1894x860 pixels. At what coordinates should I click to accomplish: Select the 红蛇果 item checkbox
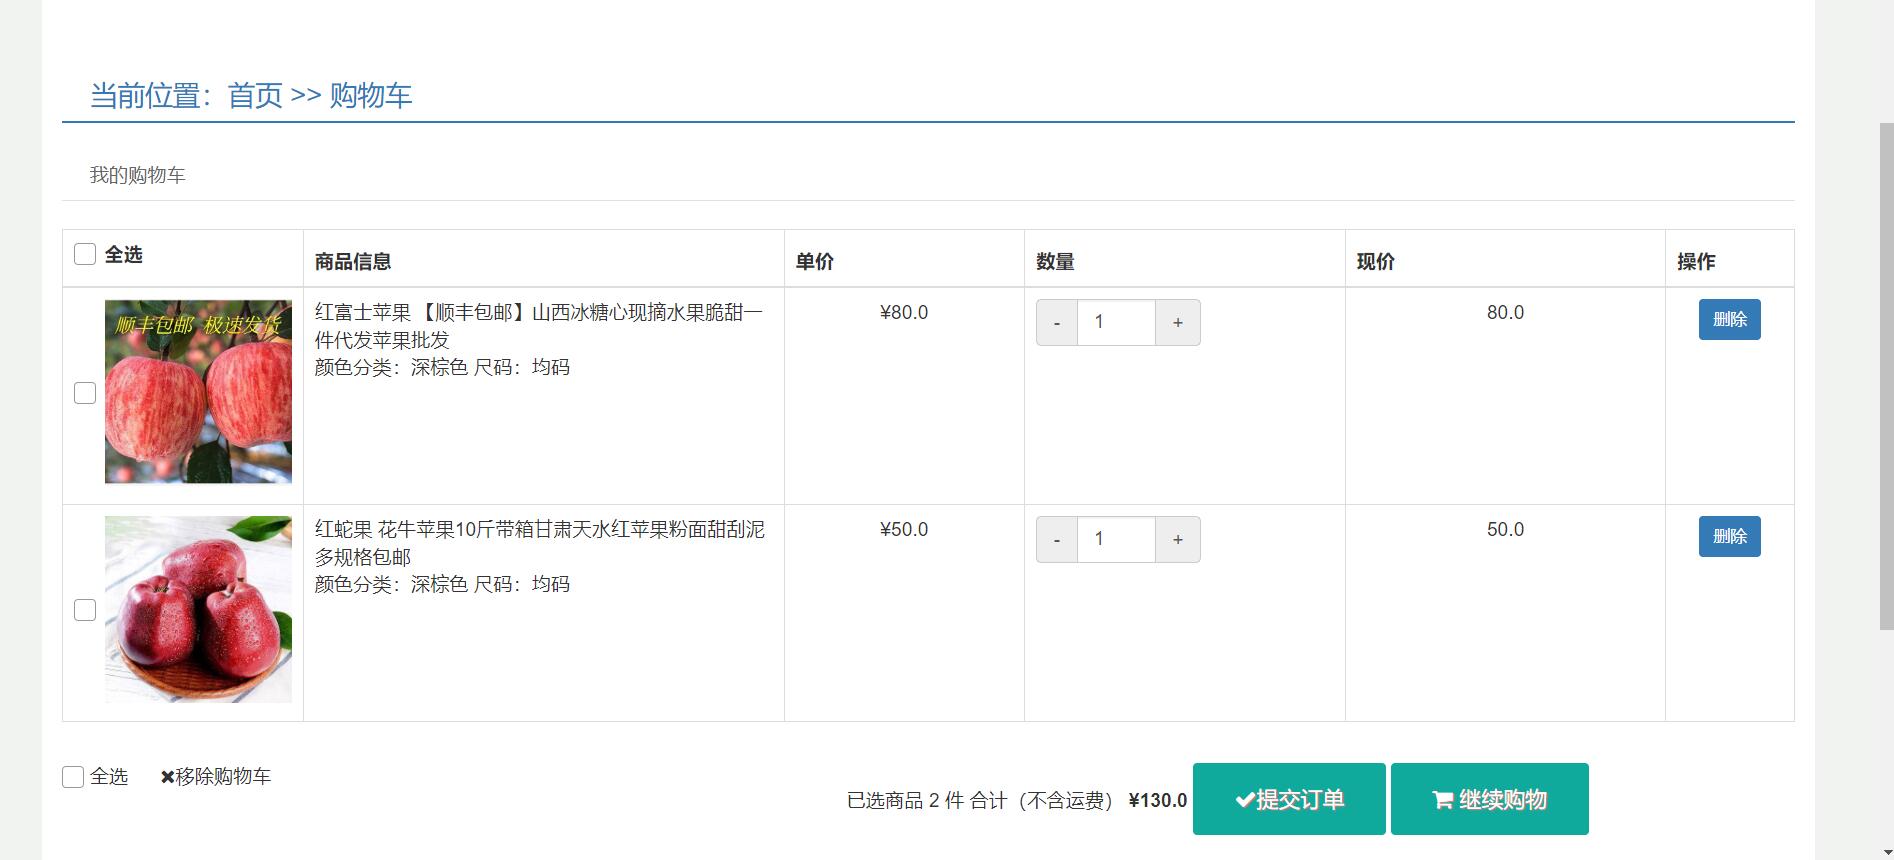85,610
